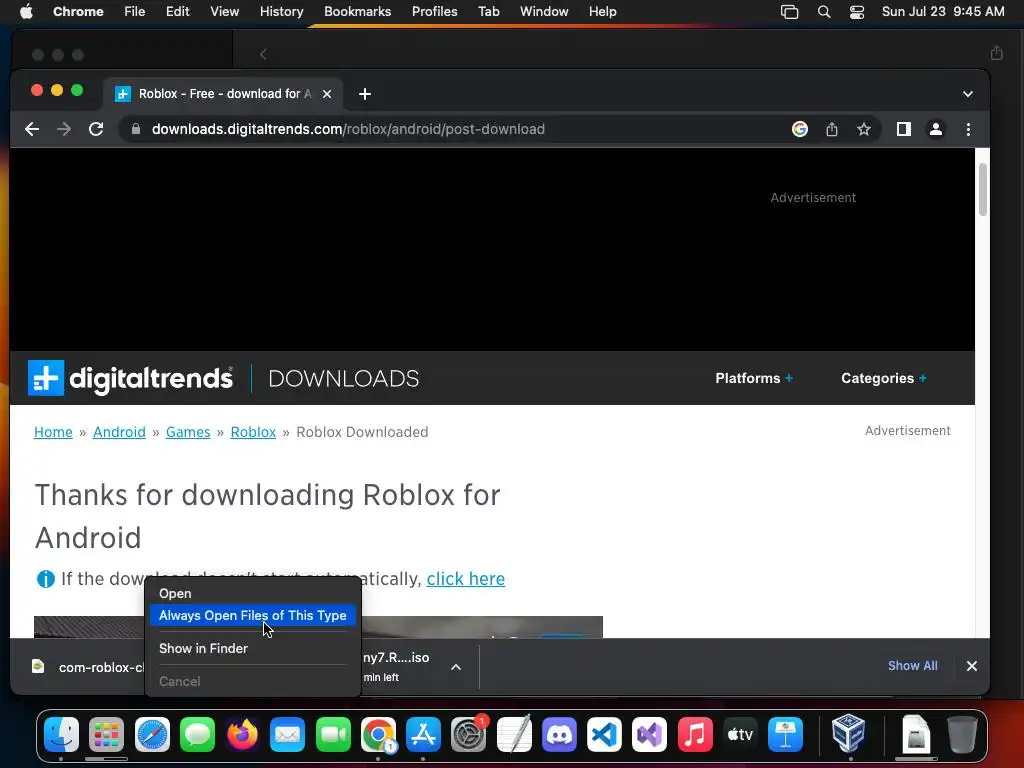Open Control Center in menu bar
Viewport: 1024px width, 768px height.
(857, 12)
